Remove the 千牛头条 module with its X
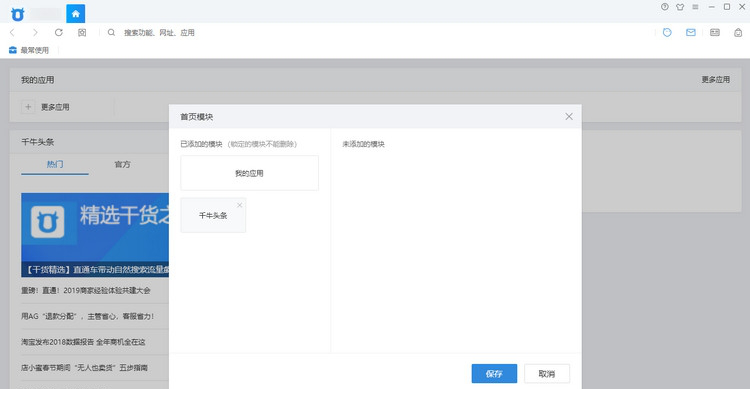750x404 pixels. click(x=240, y=205)
